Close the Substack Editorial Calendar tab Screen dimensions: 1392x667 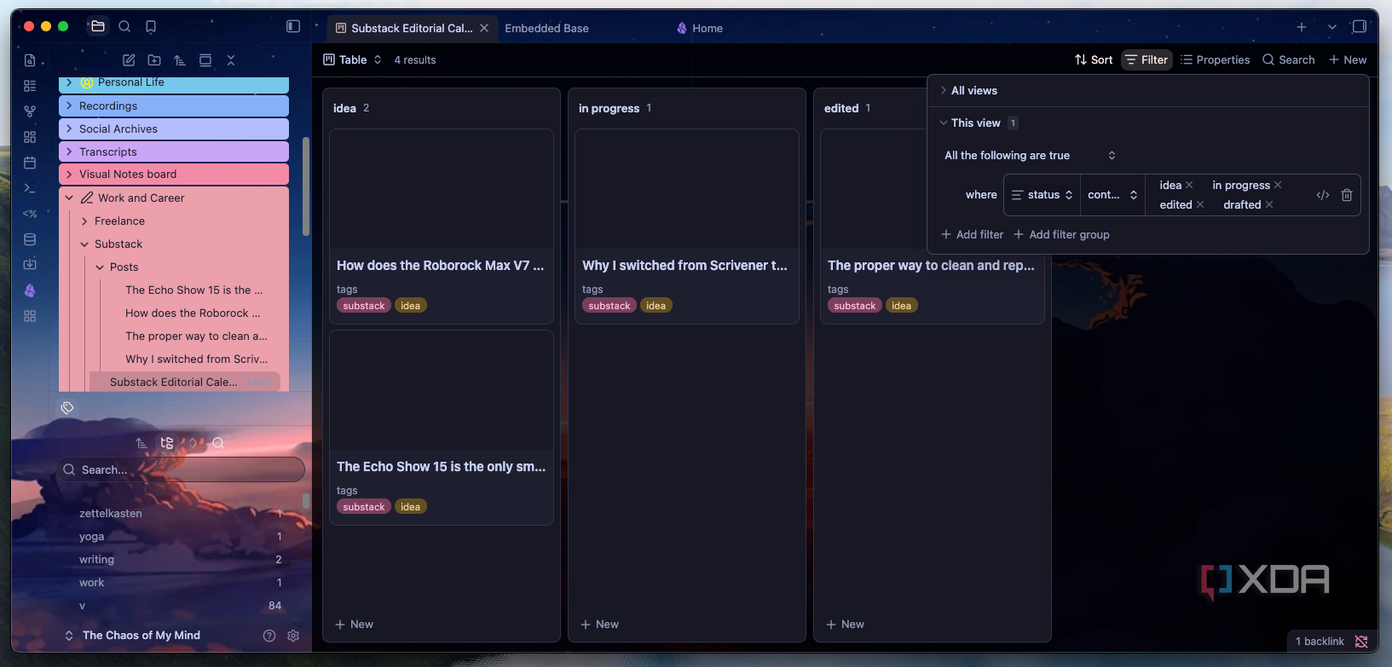click(484, 28)
